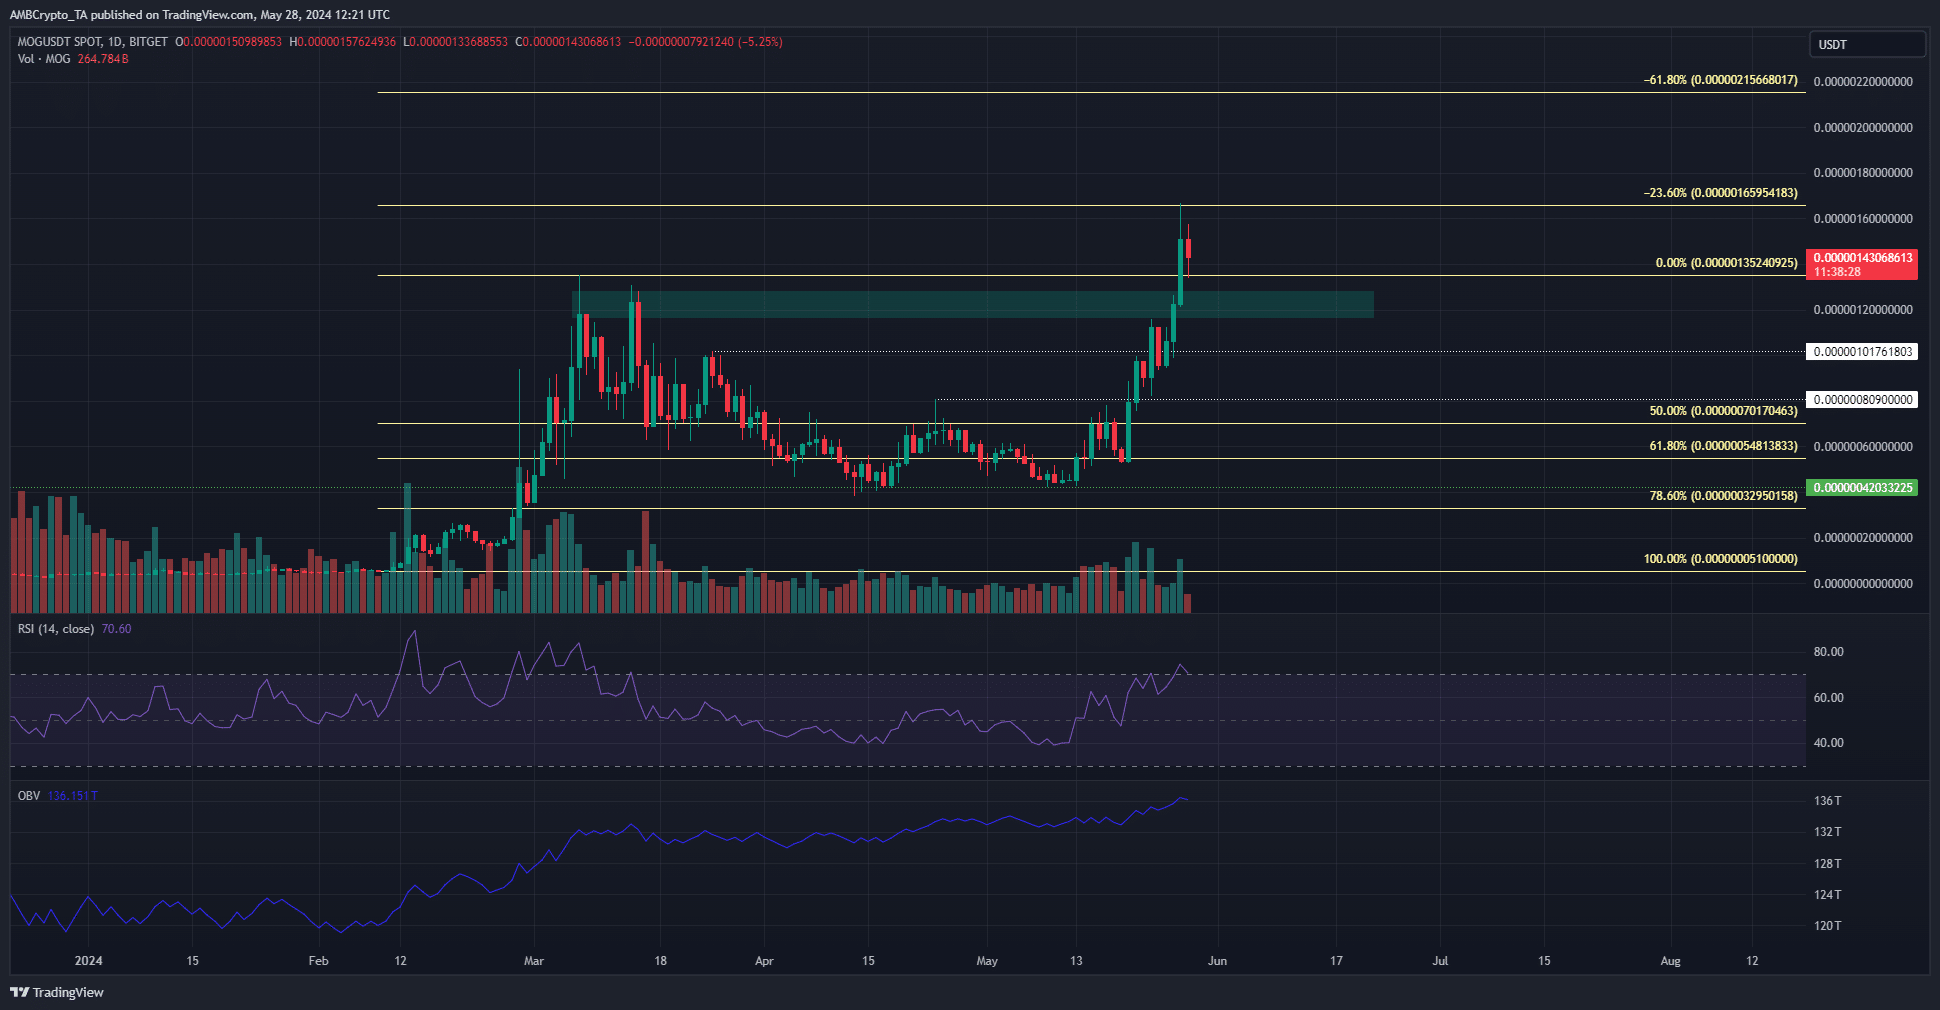Screen dimensions: 1940x1010
Task: Open the USDT currency selector
Action: (1867, 45)
